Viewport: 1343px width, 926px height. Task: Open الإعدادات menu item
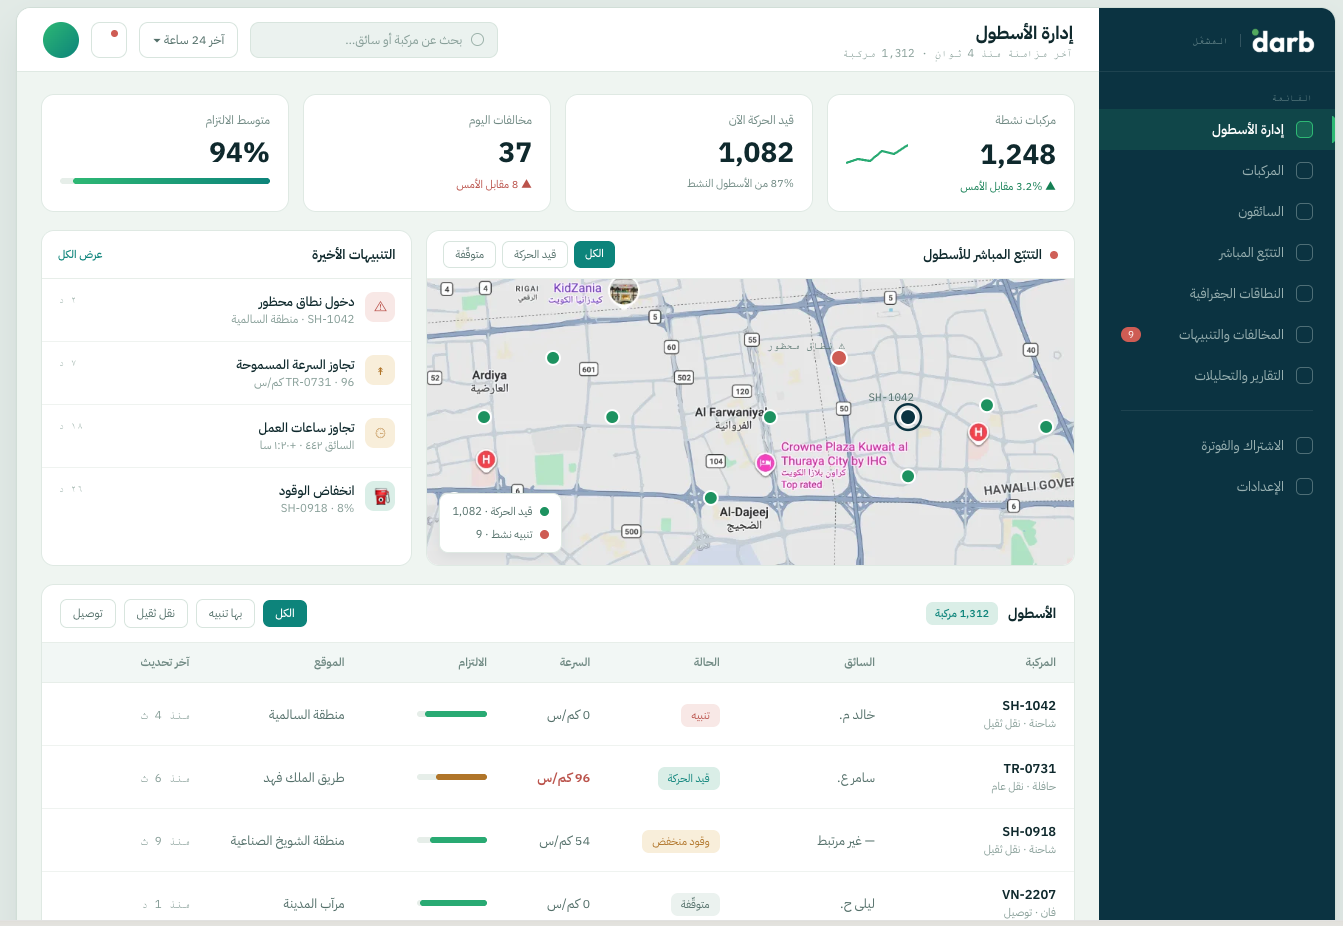(x=1217, y=486)
